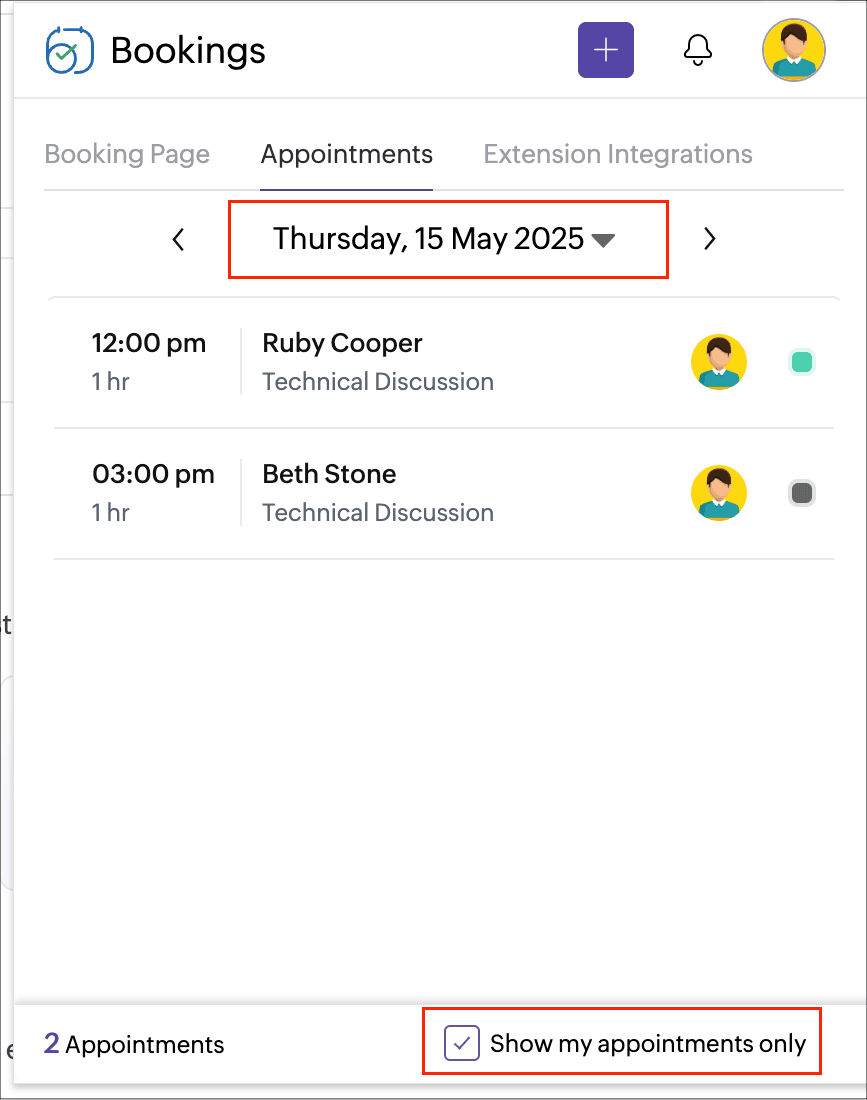Screen dimensions: 867x1100
Task: Open the Ruby Cooper appointment
Action: click(x=342, y=344)
